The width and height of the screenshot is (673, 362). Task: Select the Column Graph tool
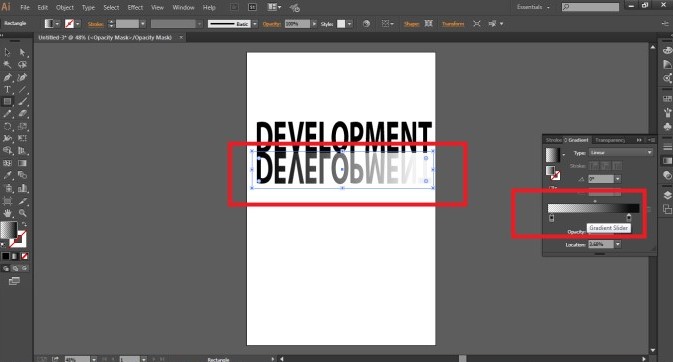click(22, 188)
